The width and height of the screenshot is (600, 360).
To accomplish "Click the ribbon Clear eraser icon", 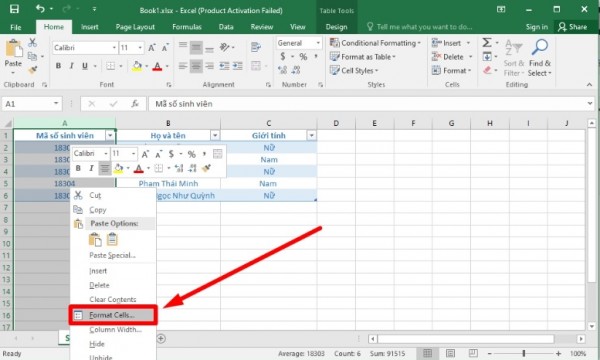I will click(x=487, y=70).
